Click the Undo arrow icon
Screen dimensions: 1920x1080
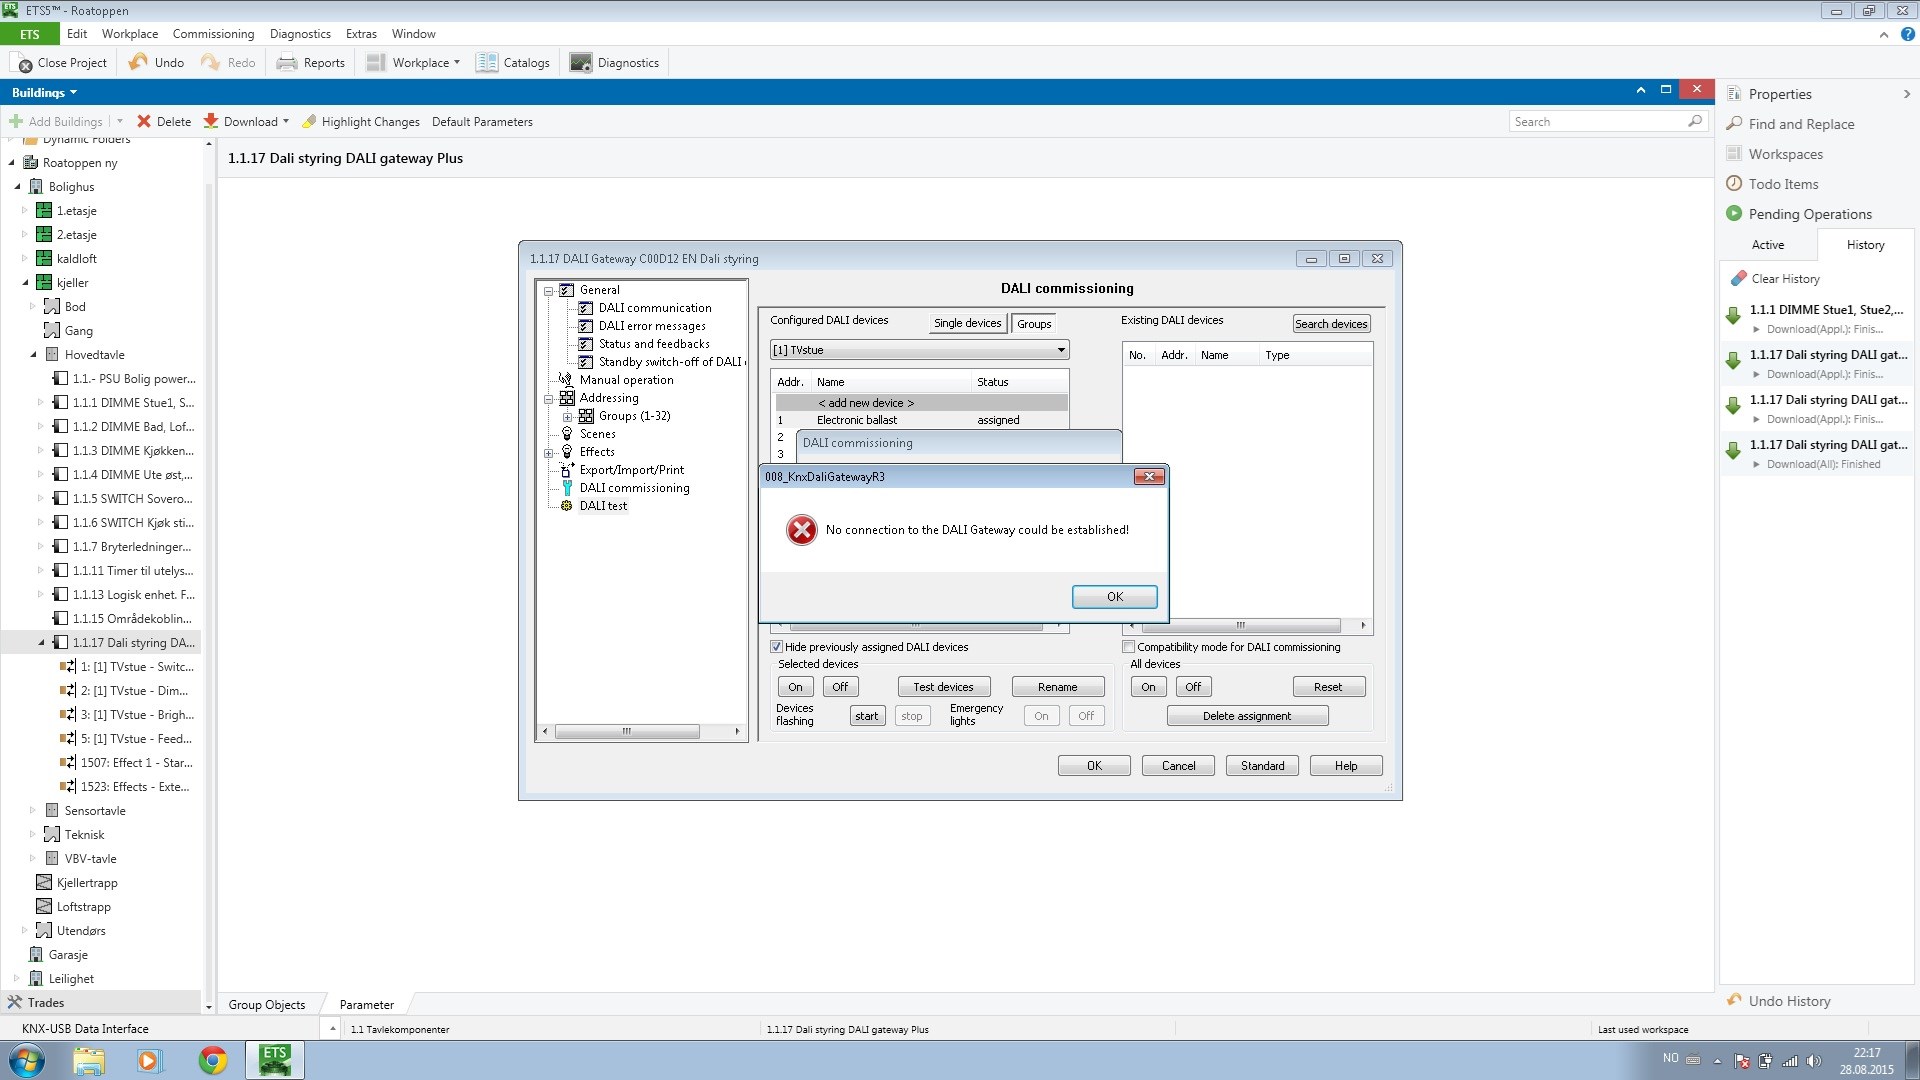click(x=138, y=62)
